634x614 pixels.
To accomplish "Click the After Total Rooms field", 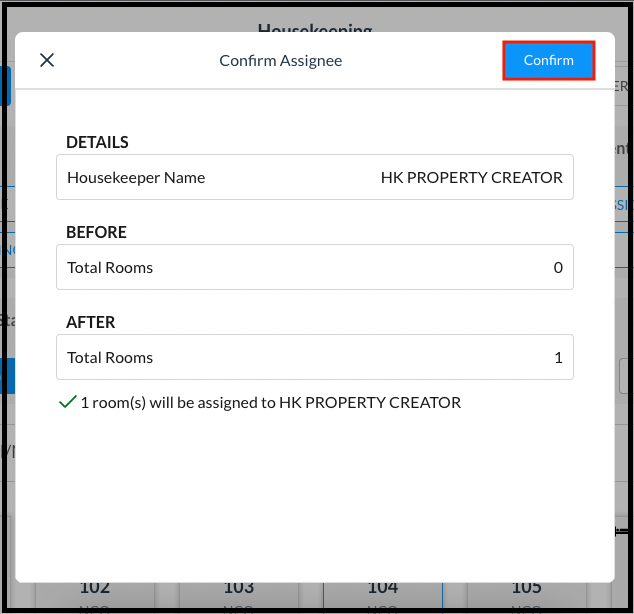I will pos(315,357).
